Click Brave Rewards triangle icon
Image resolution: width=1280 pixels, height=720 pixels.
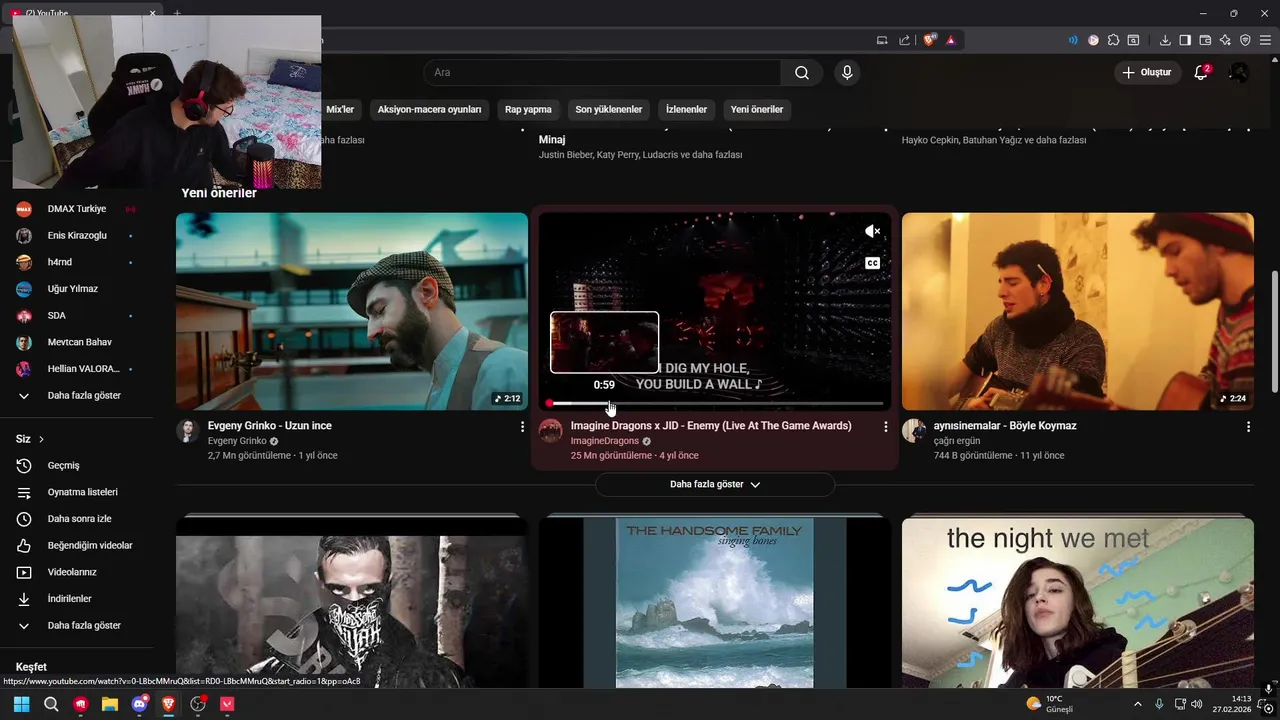point(950,40)
